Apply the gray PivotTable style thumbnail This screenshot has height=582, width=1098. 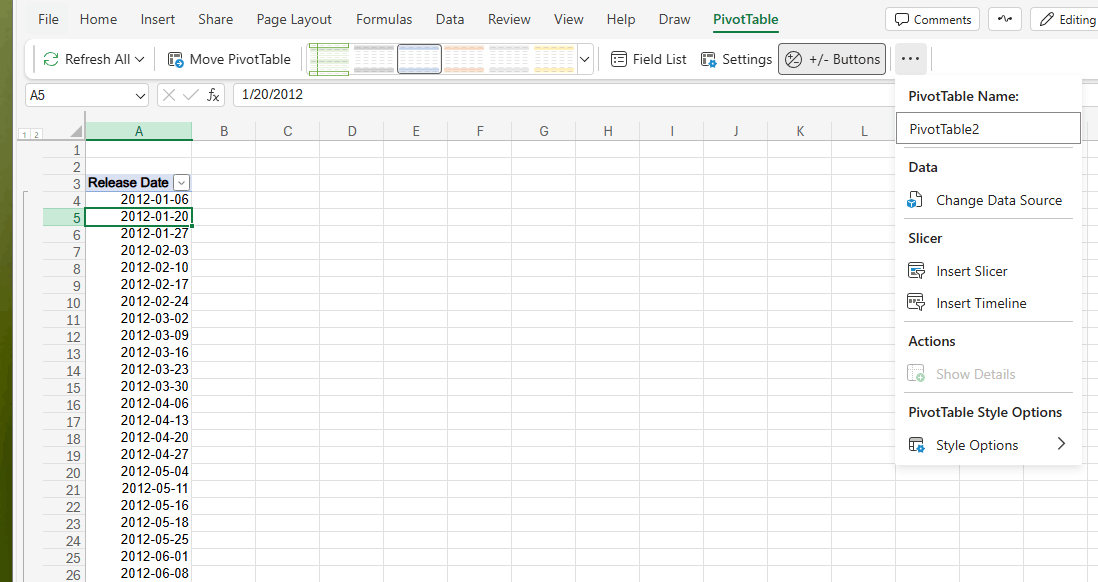point(374,60)
